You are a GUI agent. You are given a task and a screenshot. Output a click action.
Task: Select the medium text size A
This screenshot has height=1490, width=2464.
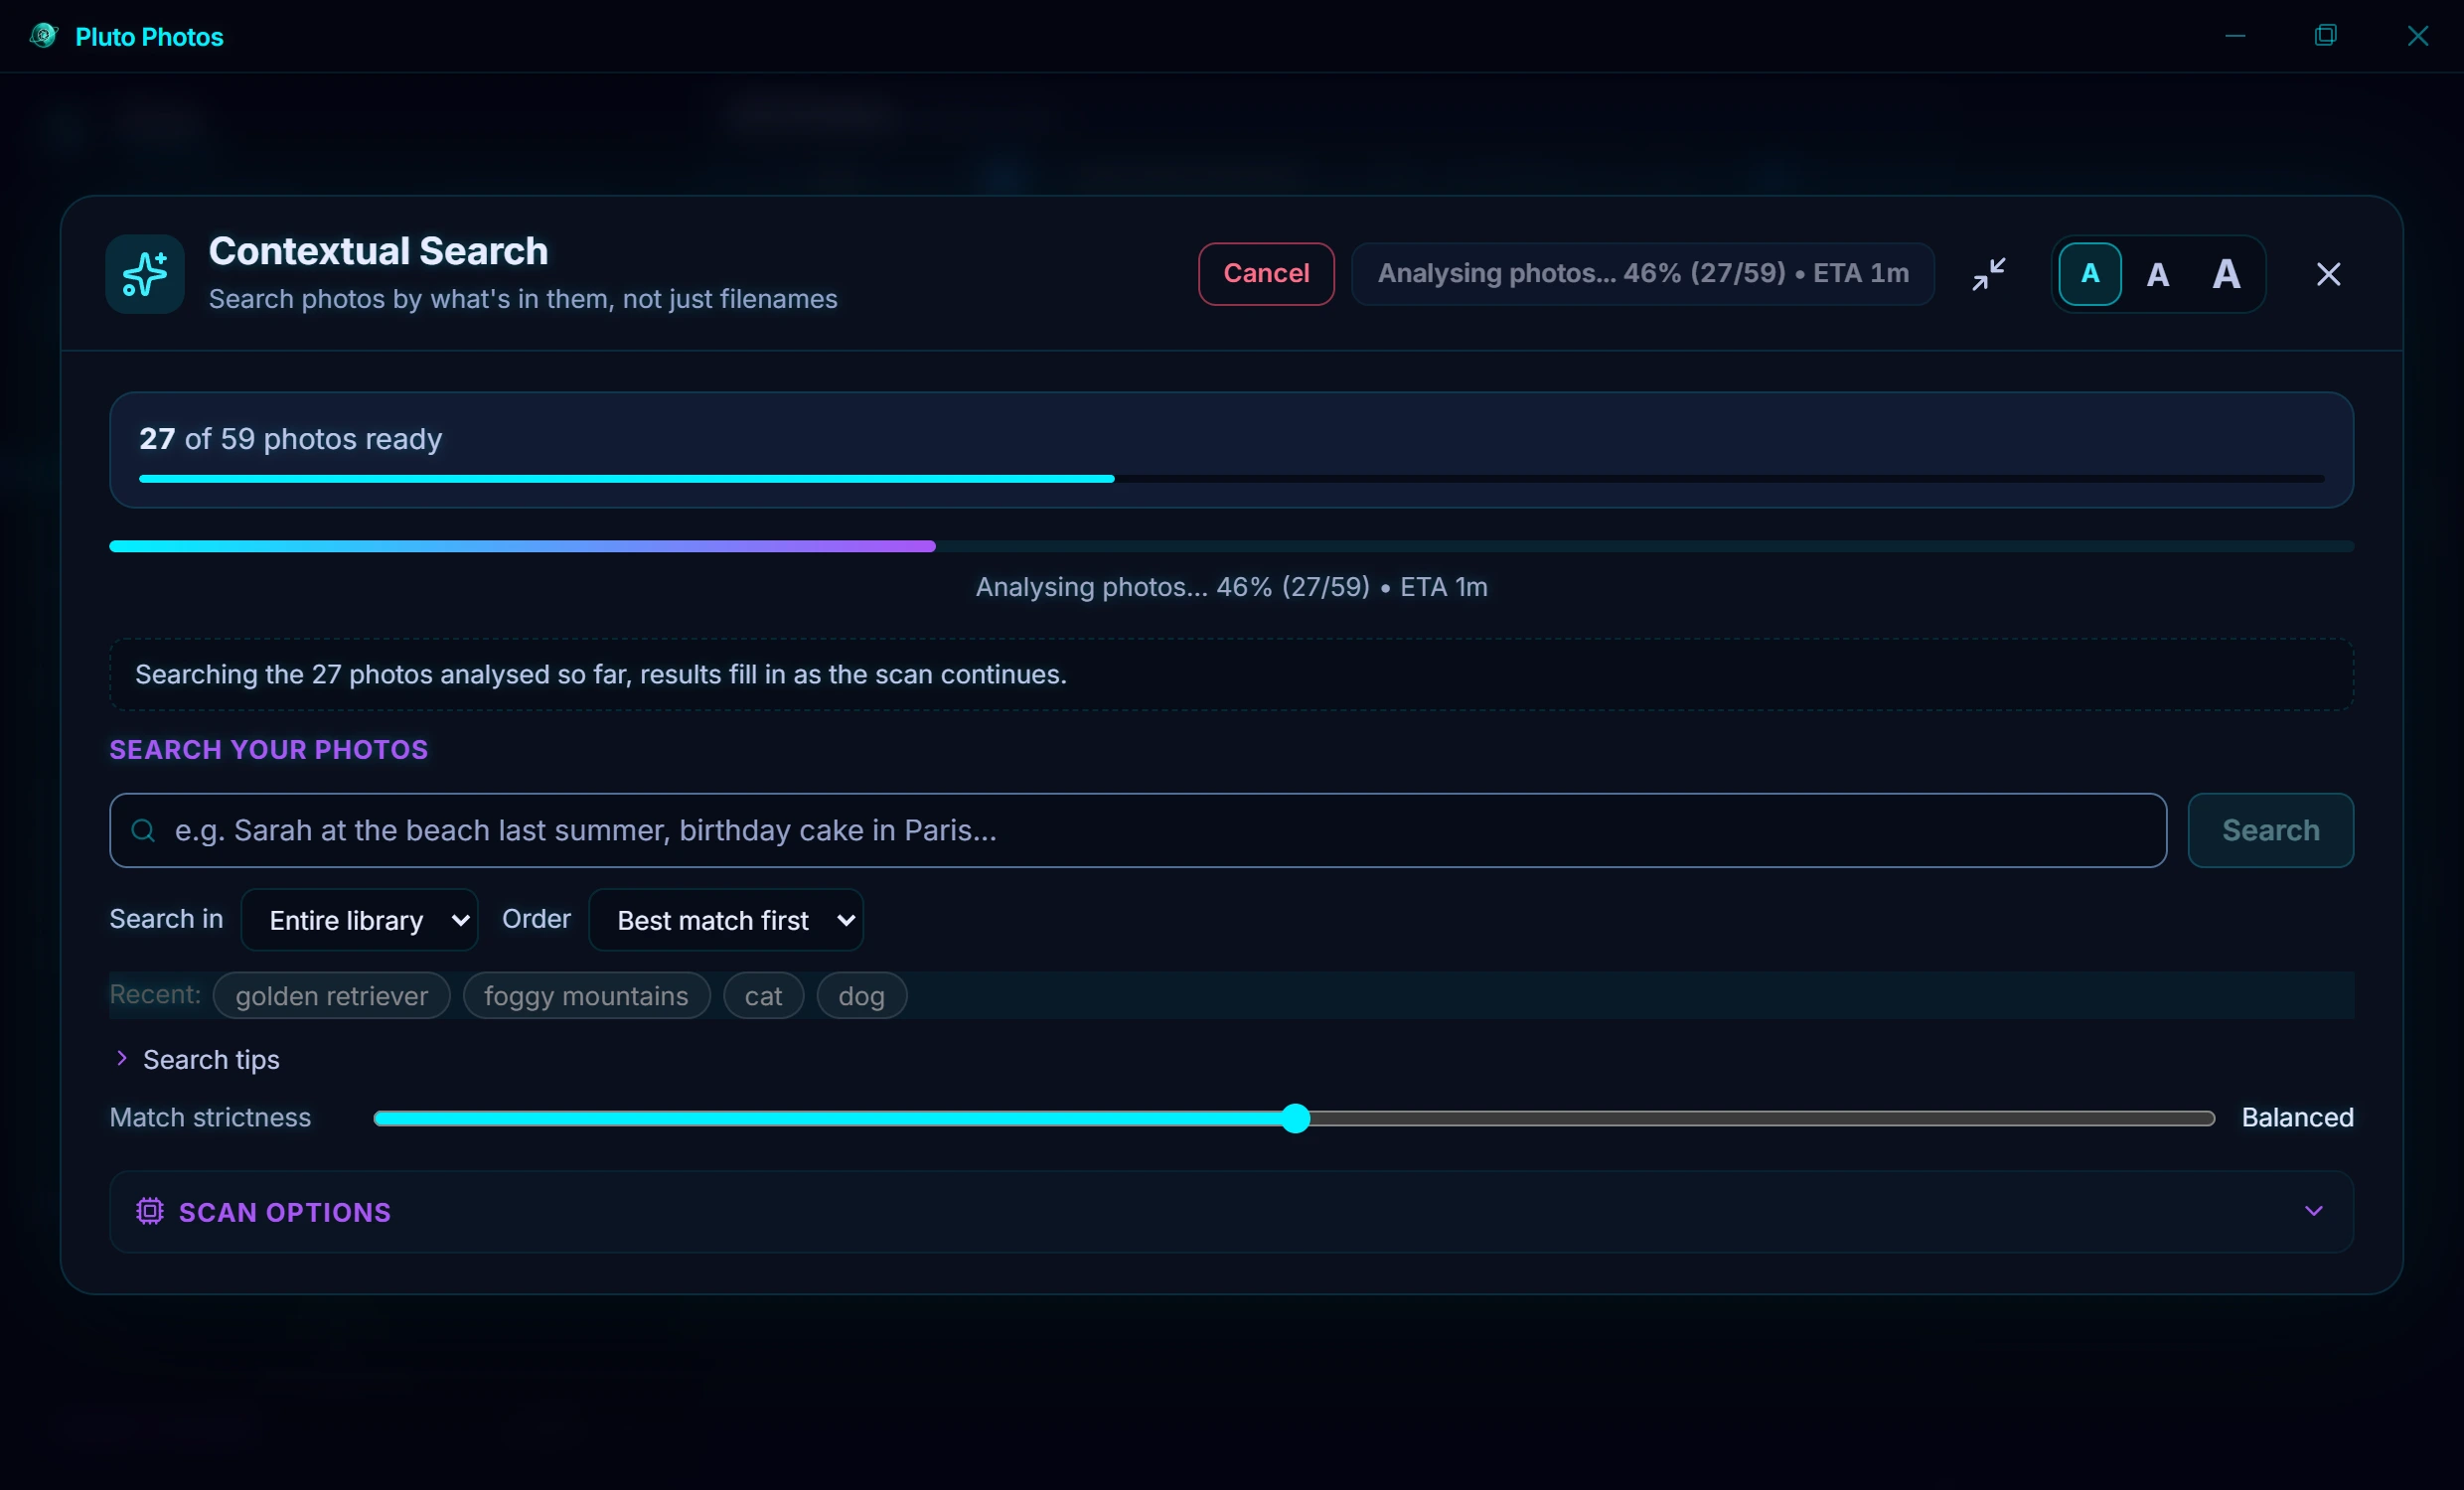2158,274
